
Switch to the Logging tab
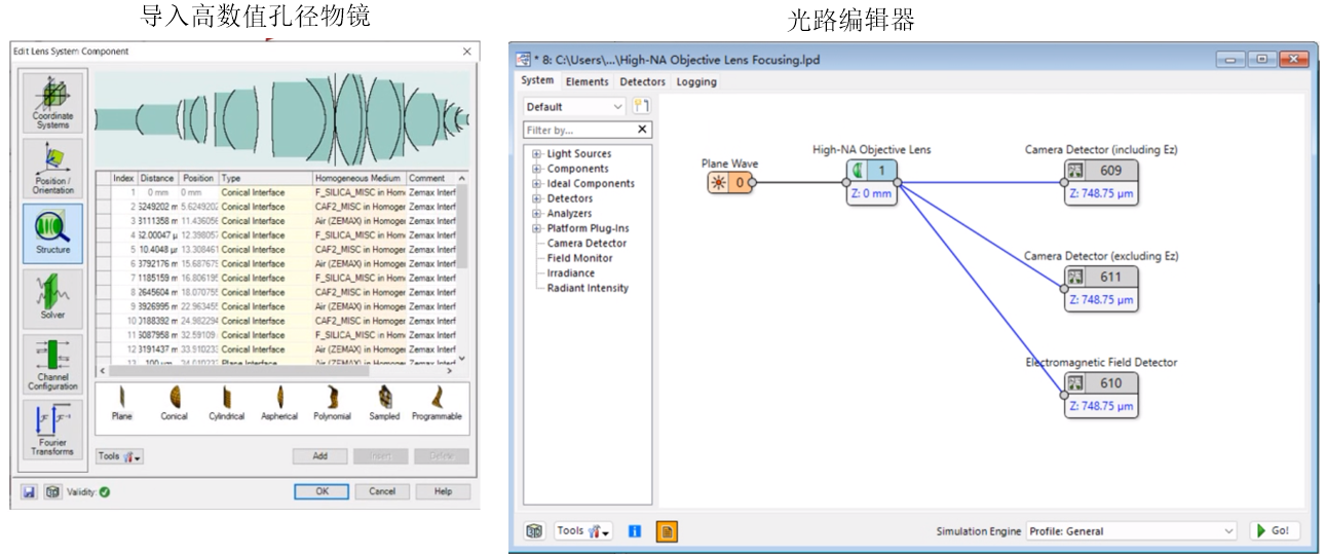click(x=696, y=82)
